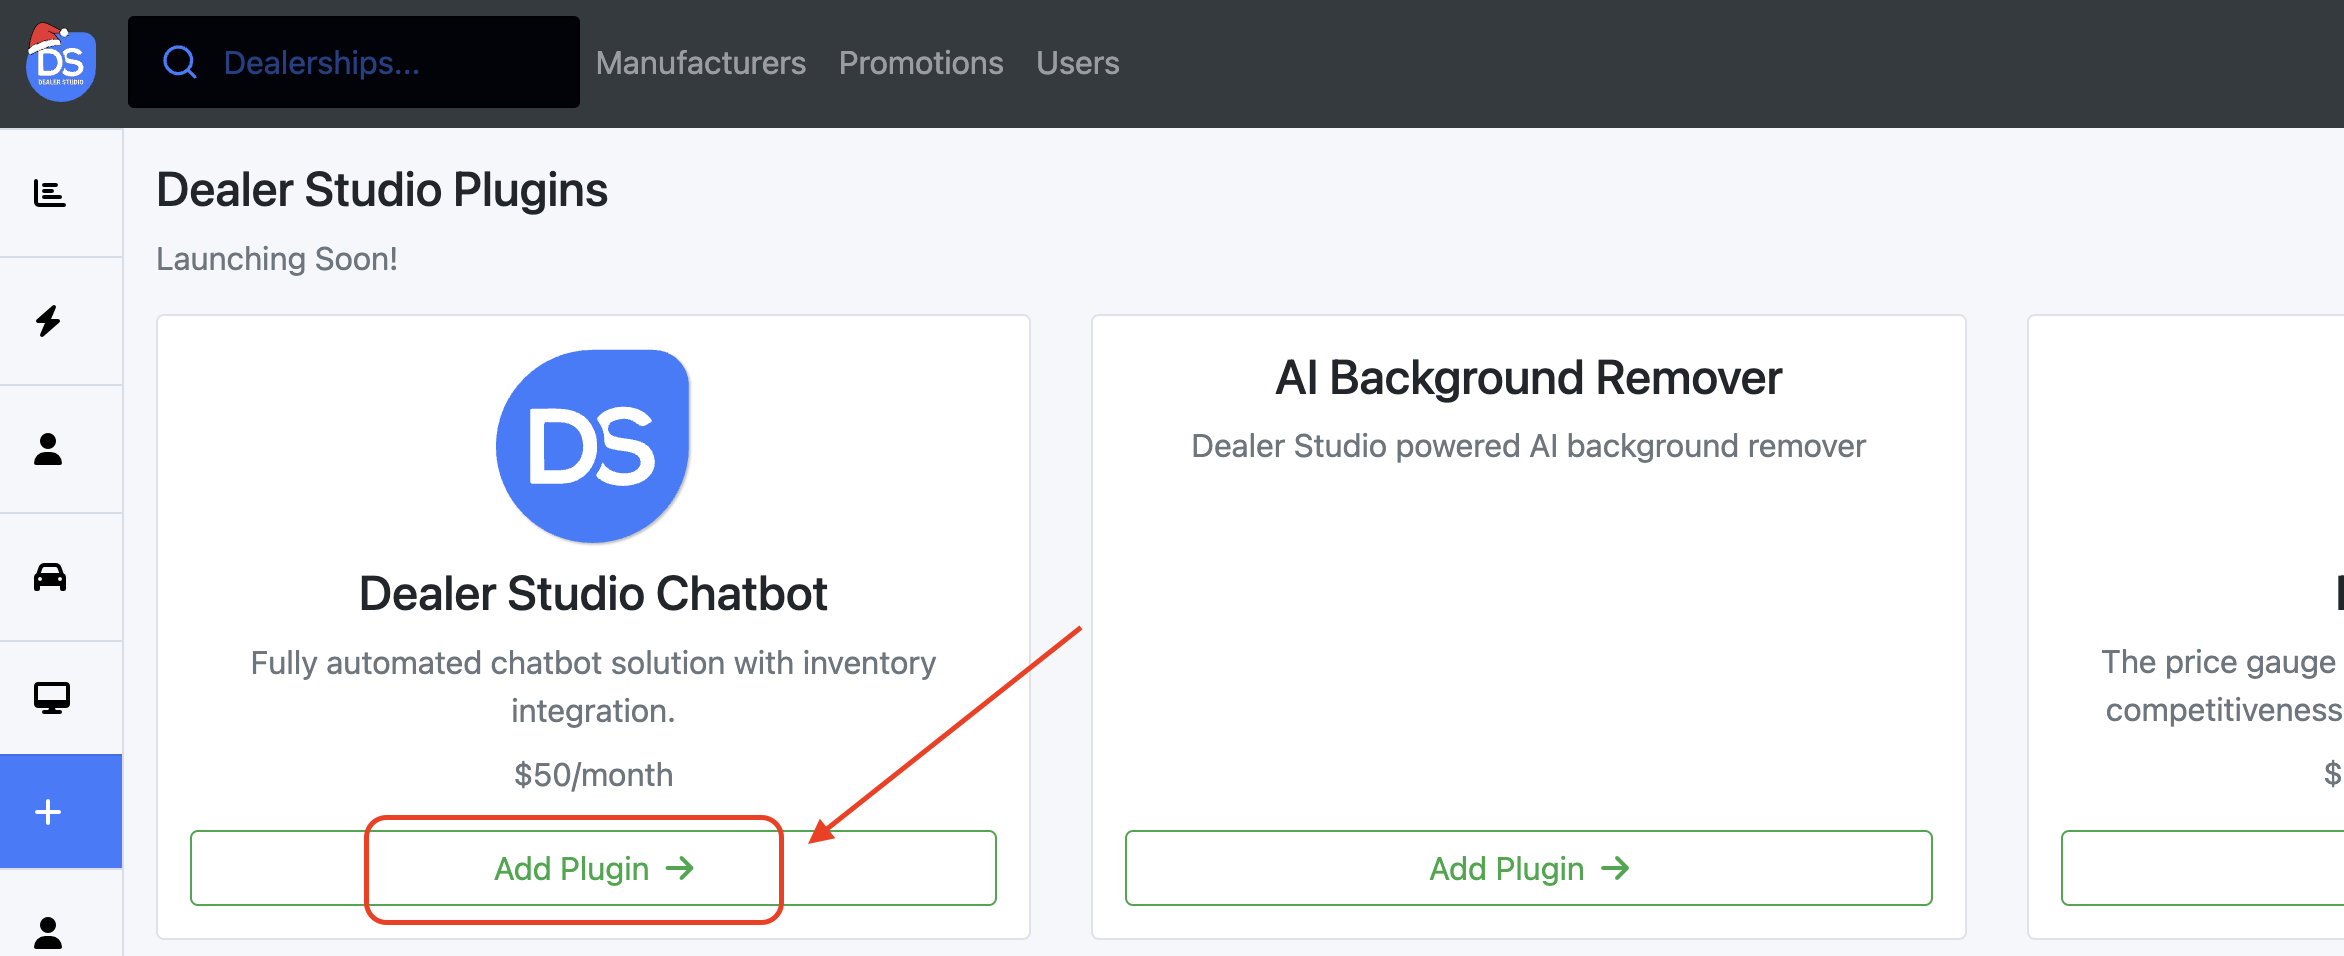Screen dimensions: 2344x956
Task: Click the Dealer Studio Chatbot DS logo
Action: click(593, 446)
